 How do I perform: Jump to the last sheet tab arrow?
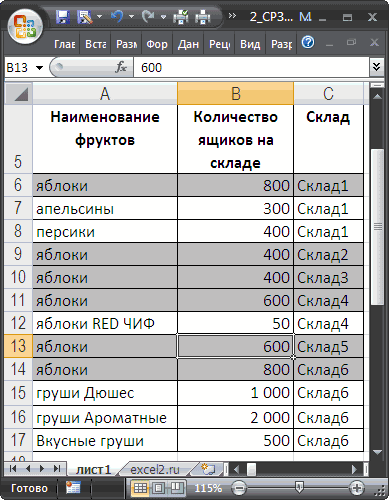(57, 469)
